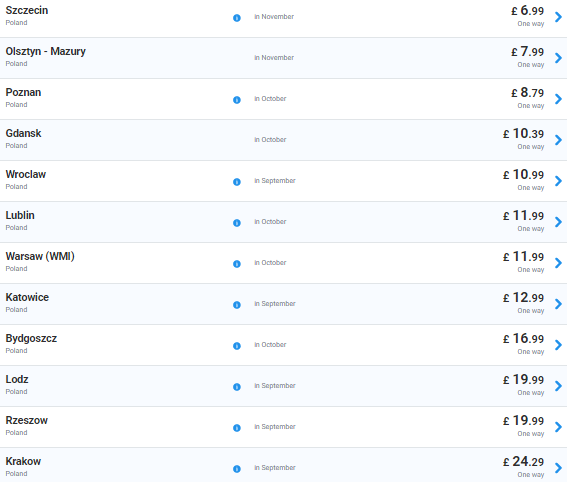567x482 pixels.
Task: Choose Wroclaw £ 10.99 one way fare
Action: click(523, 180)
